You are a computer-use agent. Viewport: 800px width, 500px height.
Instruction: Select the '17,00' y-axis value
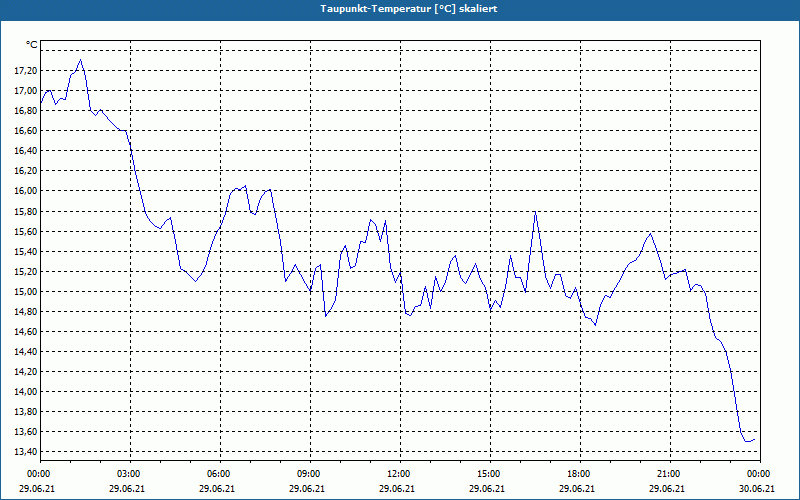coord(26,91)
